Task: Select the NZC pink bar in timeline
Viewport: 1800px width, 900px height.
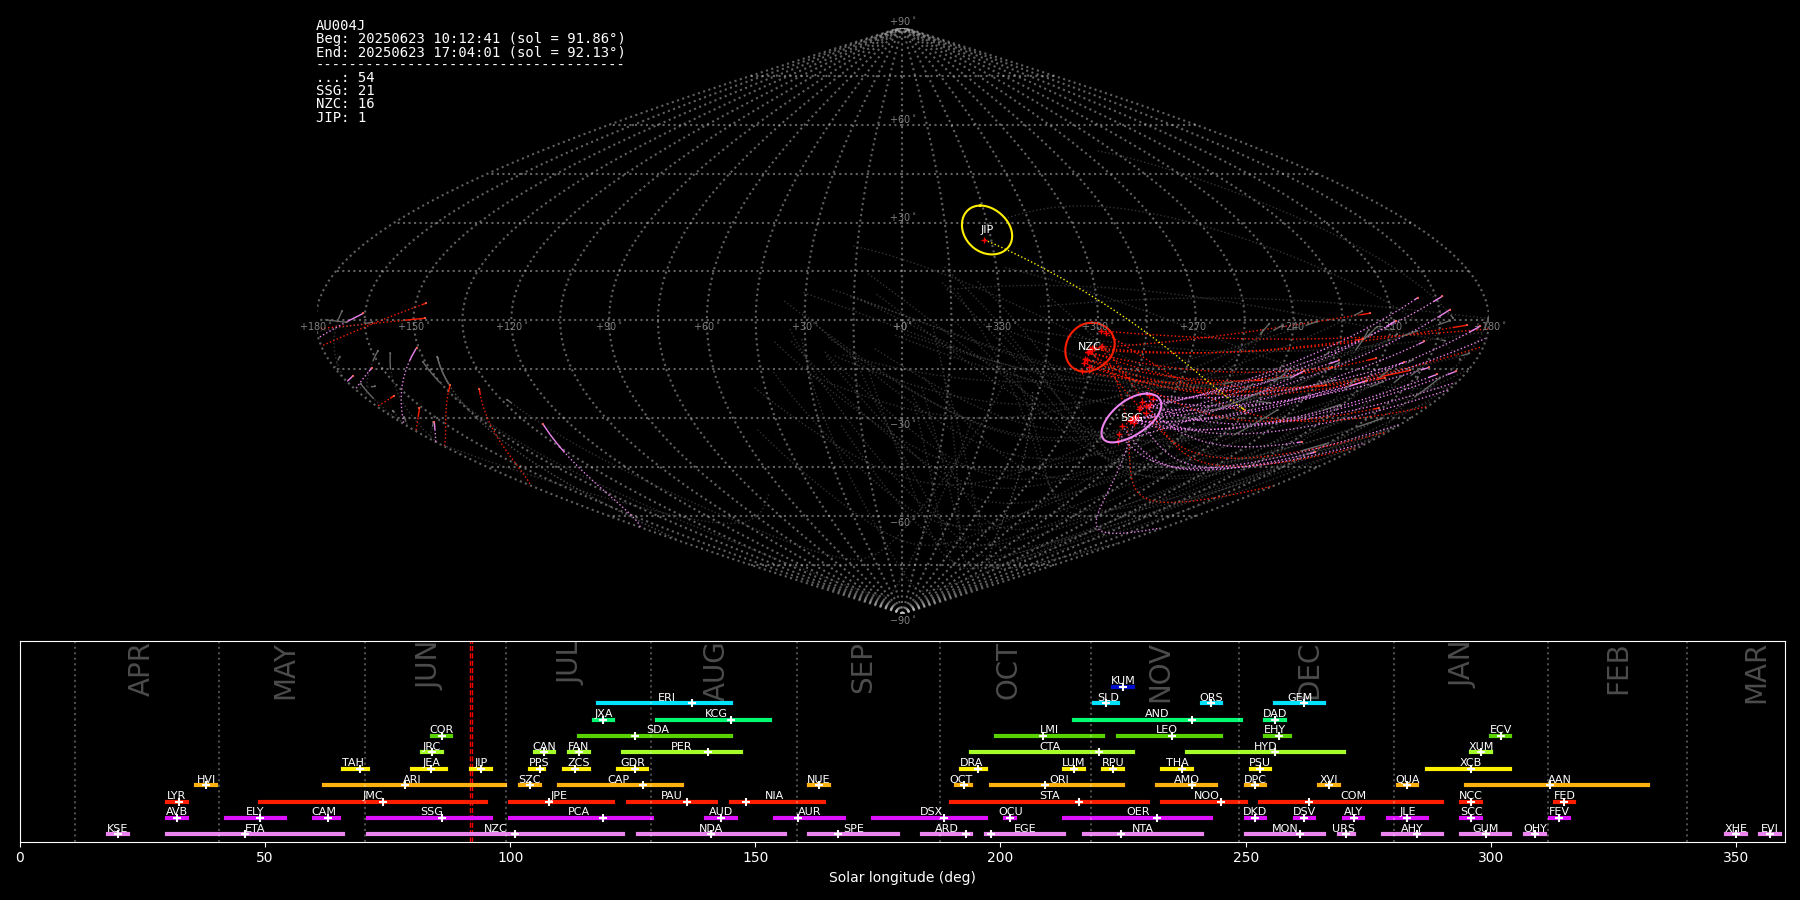Action: [x=495, y=834]
